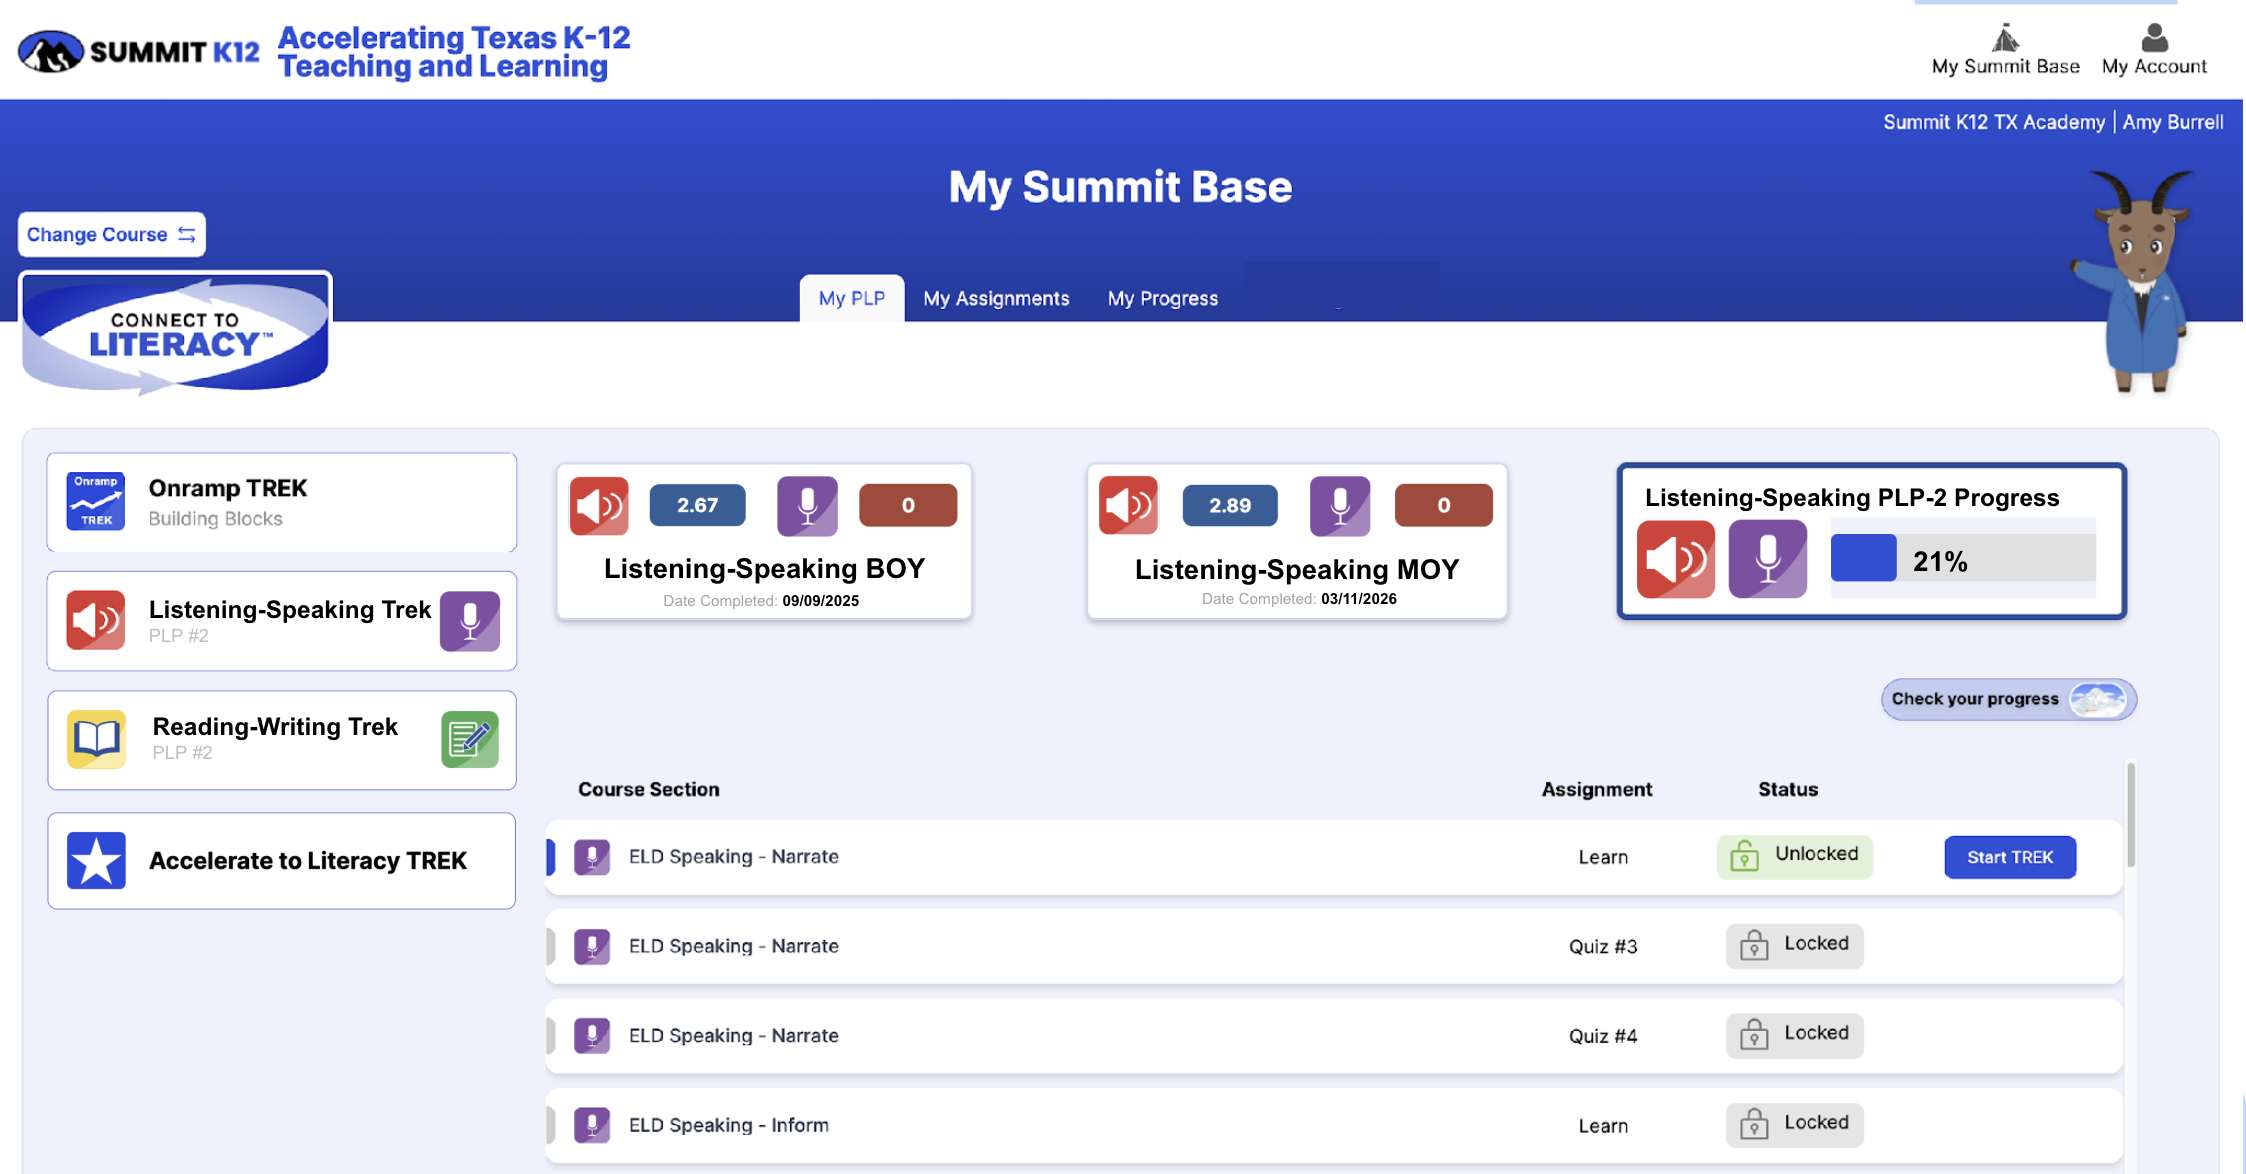Image resolution: width=2246 pixels, height=1174 pixels.
Task: Open My Summit Base tent icon
Action: click(x=2005, y=38)
